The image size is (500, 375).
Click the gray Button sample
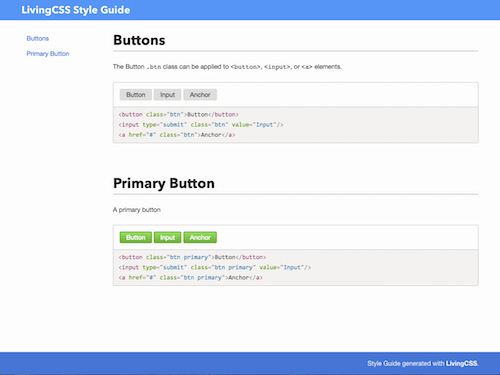[136, 95]
